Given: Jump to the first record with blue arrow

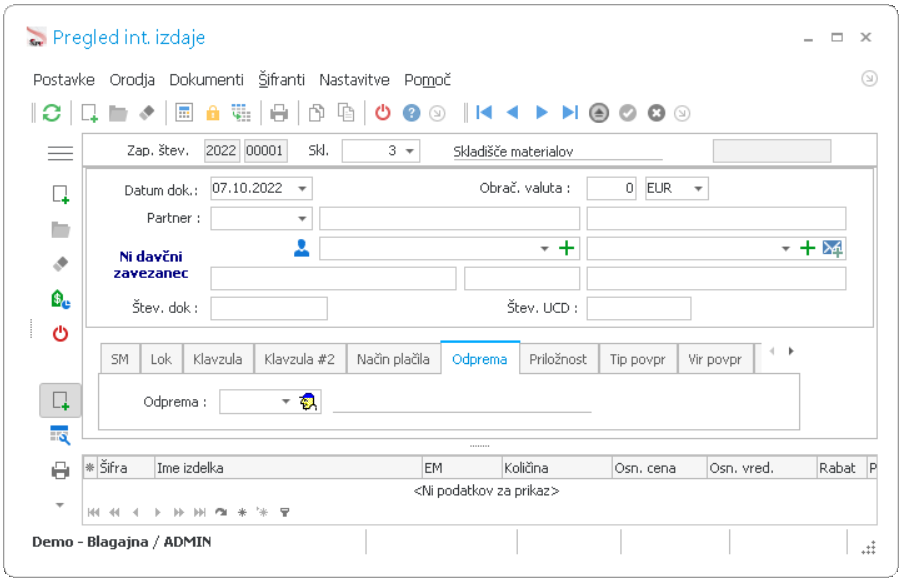Looking at the screenshot, I should (x=484, y=113).
